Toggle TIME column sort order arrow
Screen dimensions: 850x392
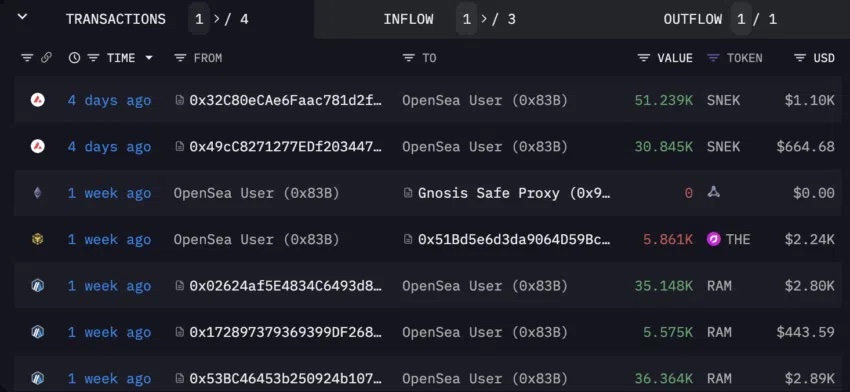(149, 57)
